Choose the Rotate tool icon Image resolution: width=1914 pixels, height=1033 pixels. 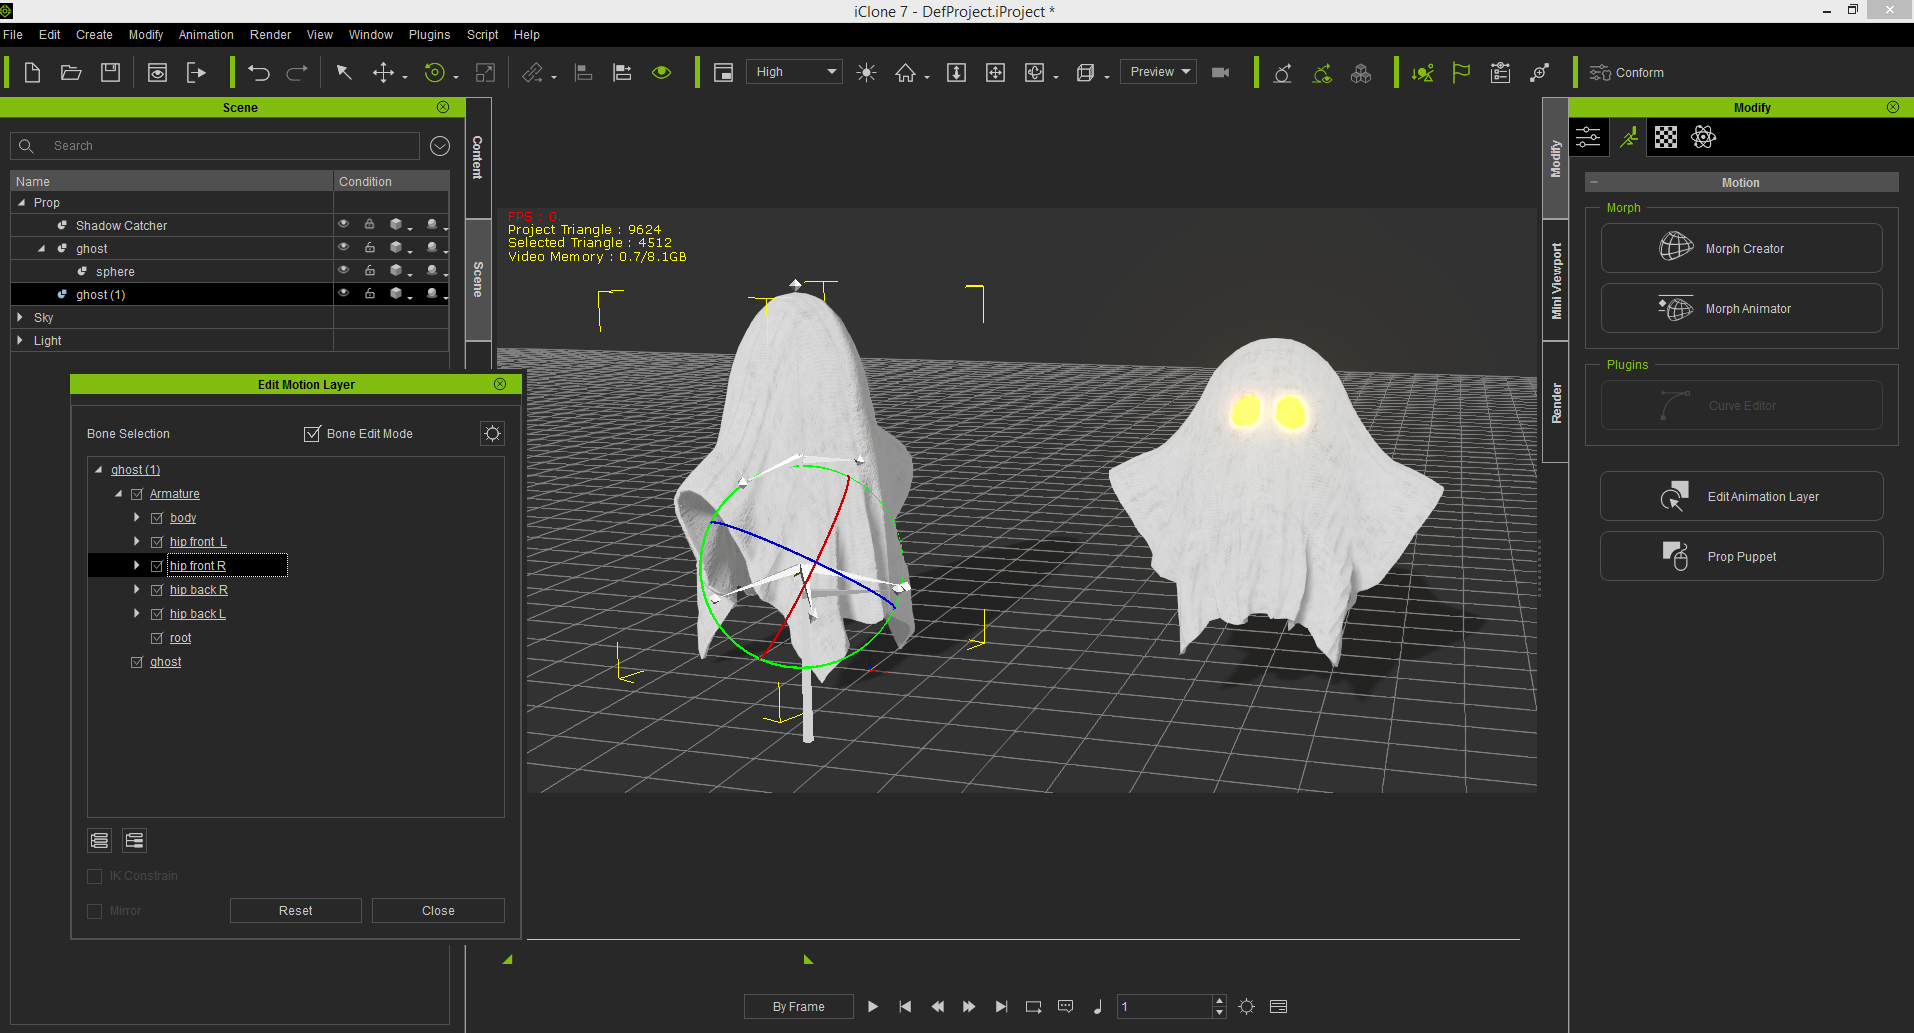(x=435, y=72)
